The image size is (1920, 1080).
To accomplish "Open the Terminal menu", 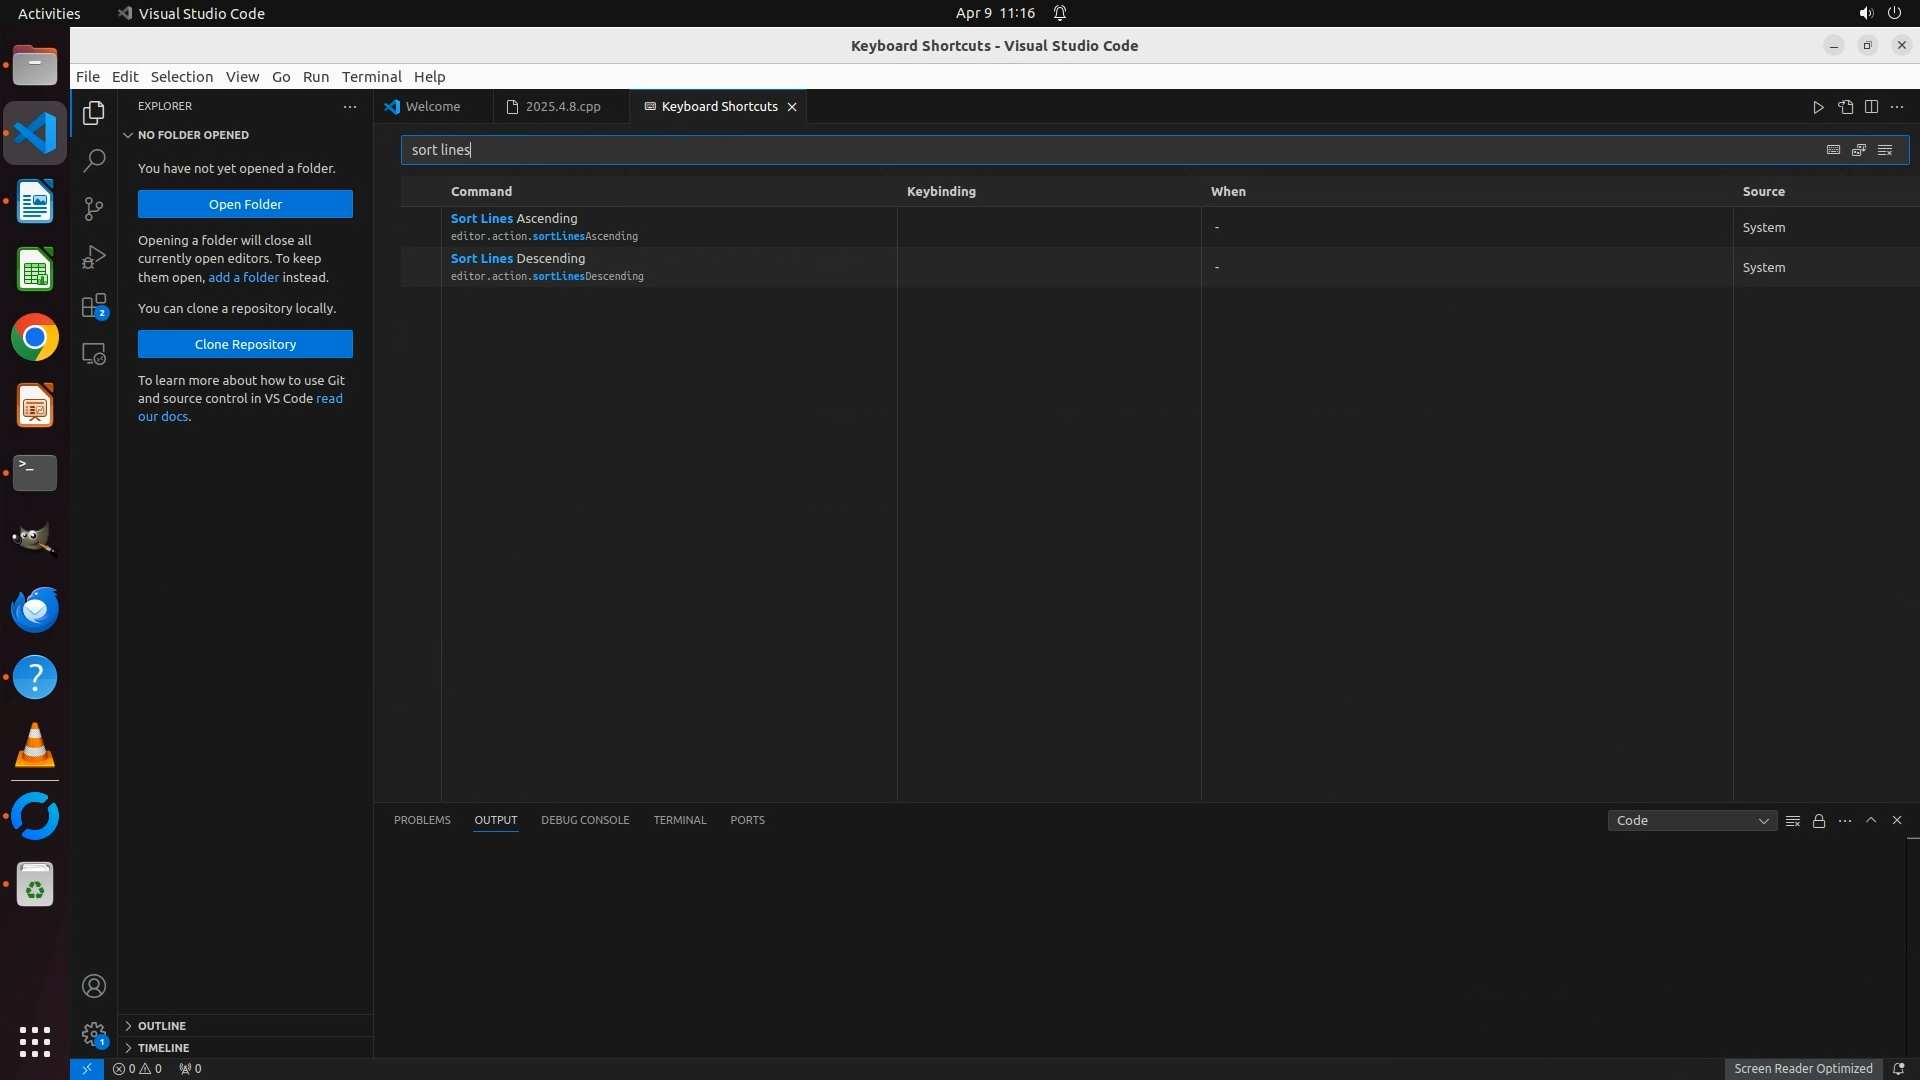I will (371, 77).
